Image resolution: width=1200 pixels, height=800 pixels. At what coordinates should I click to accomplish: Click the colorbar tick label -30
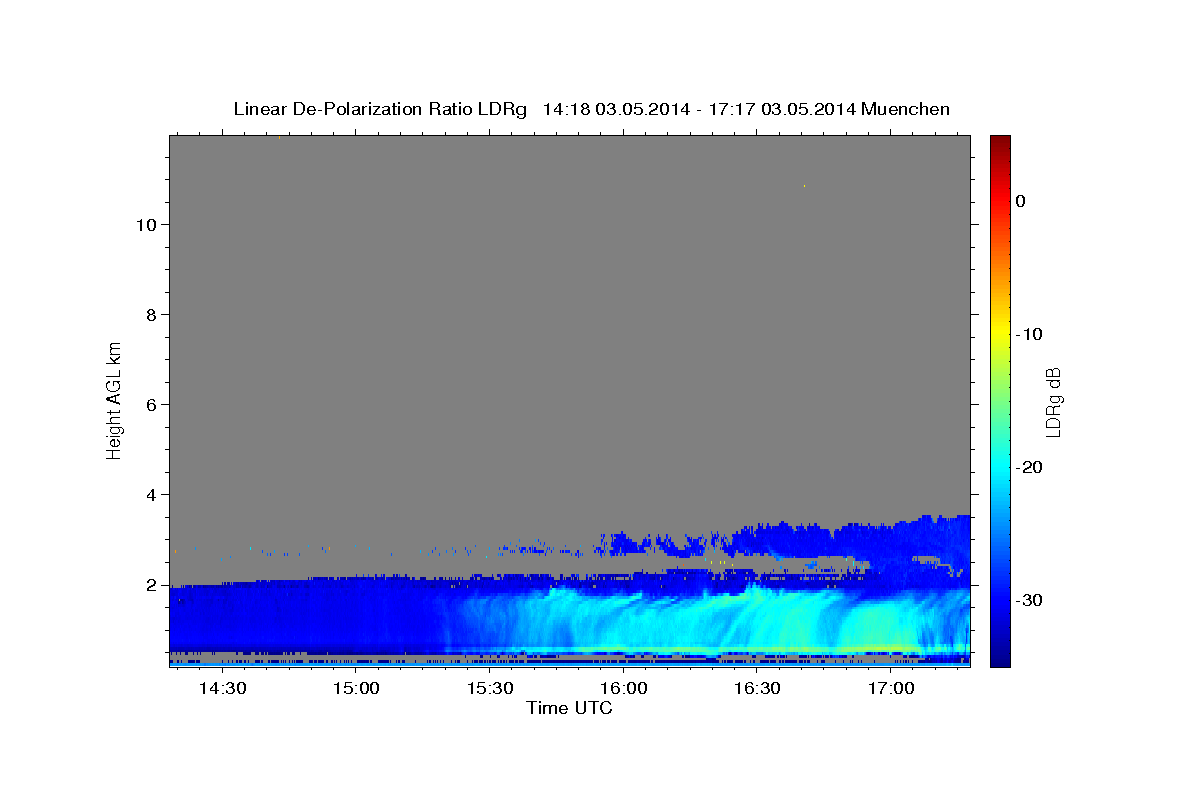coord(1028,600)
